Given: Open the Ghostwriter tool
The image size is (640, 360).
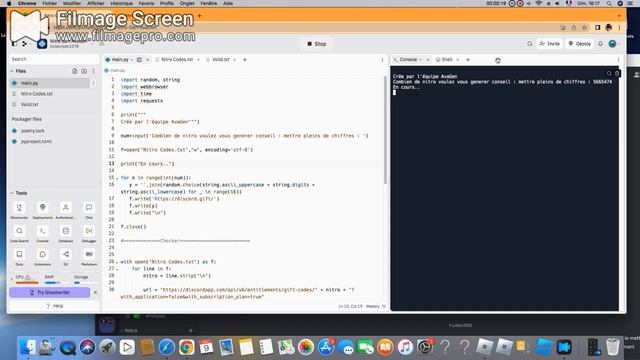Looking at the screenshot, I should tap(19, 211).
